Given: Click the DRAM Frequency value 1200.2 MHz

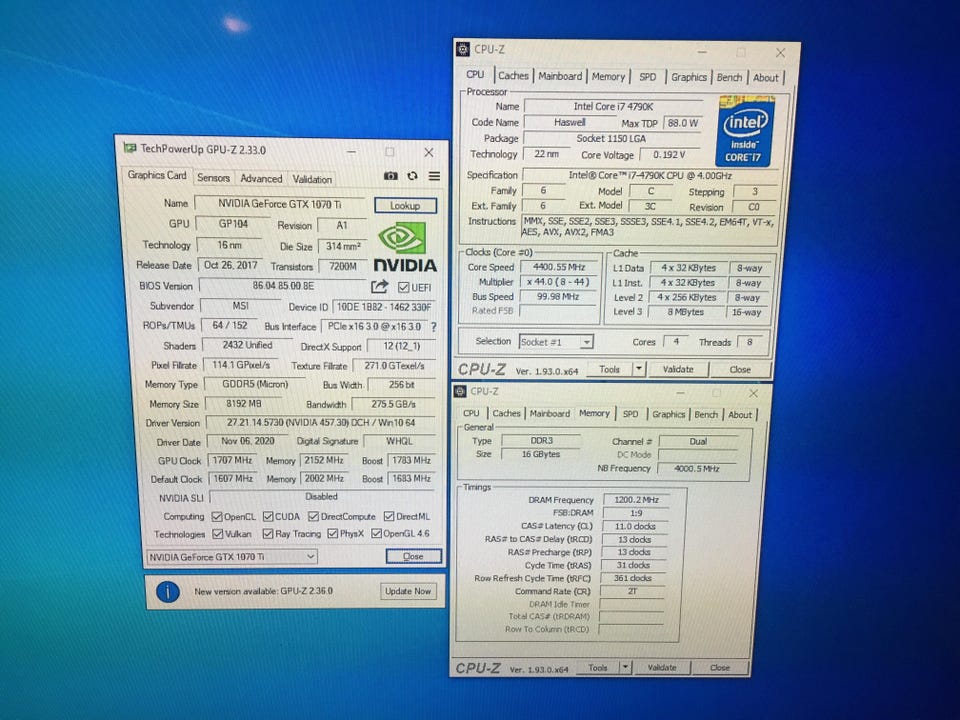Looking at the screenshot, I should click(637, 500).
